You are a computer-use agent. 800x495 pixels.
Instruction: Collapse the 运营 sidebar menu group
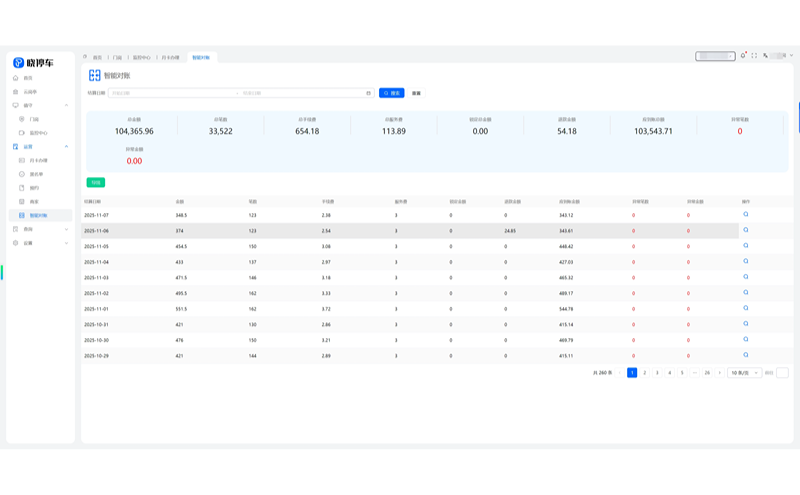66,146
